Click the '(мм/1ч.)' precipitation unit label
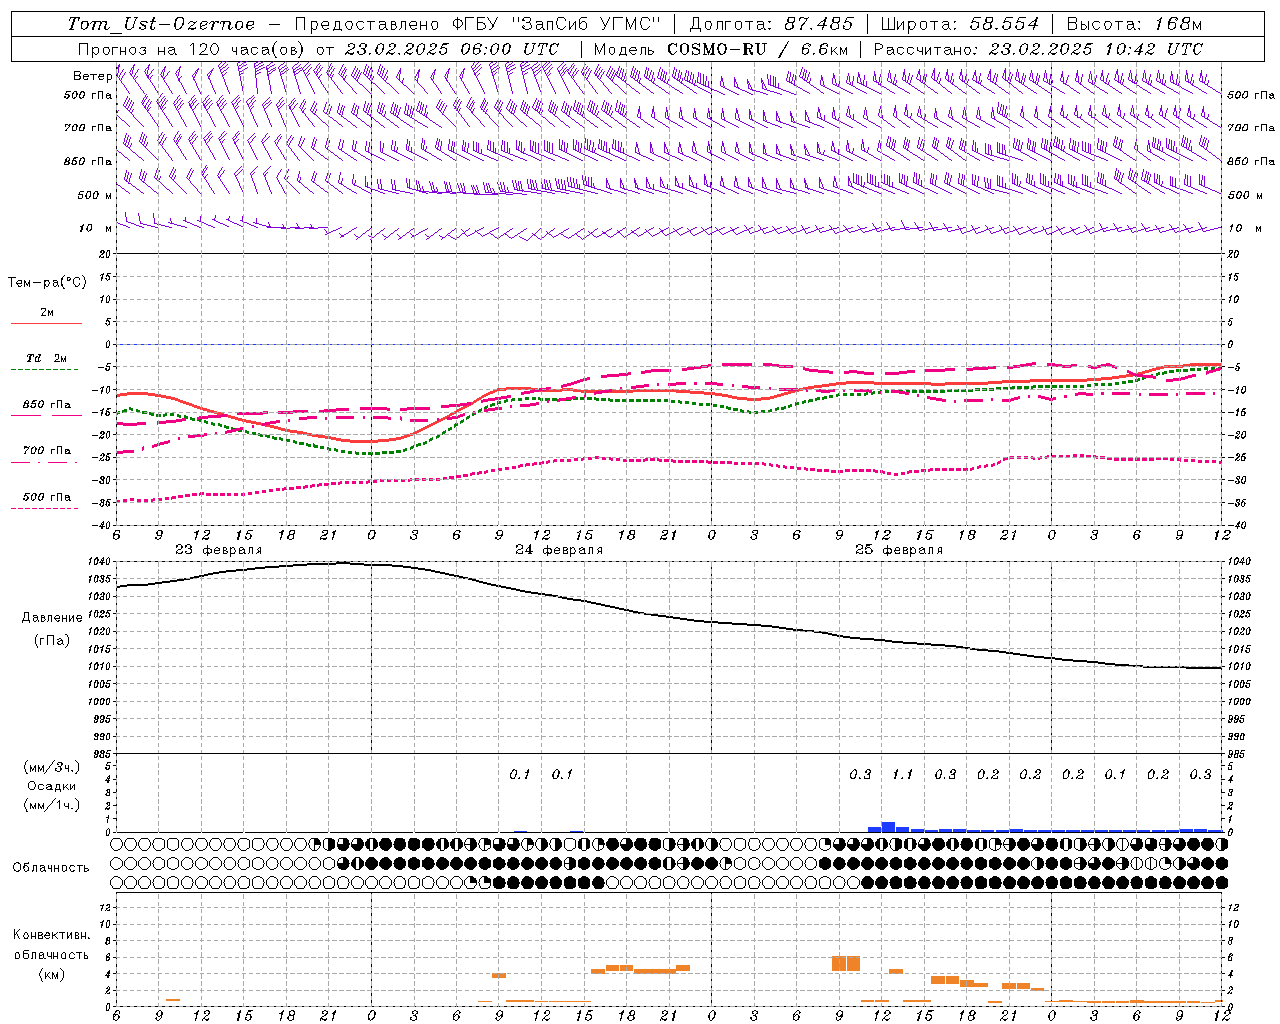Viewport: 1280px width, 1024px height. point(51,805)
